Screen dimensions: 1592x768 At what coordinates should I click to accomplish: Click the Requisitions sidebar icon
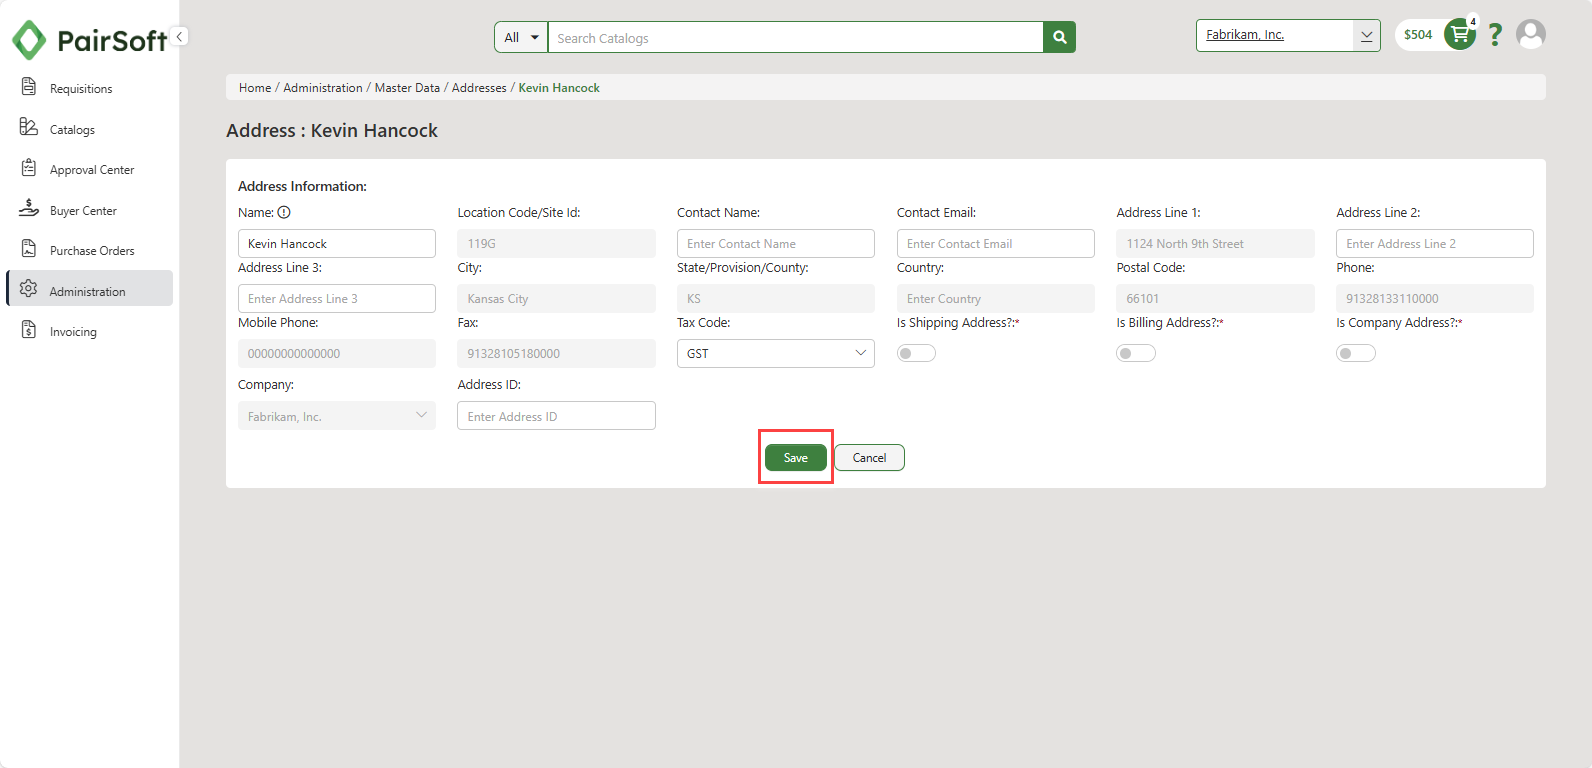tap(29, 87)
